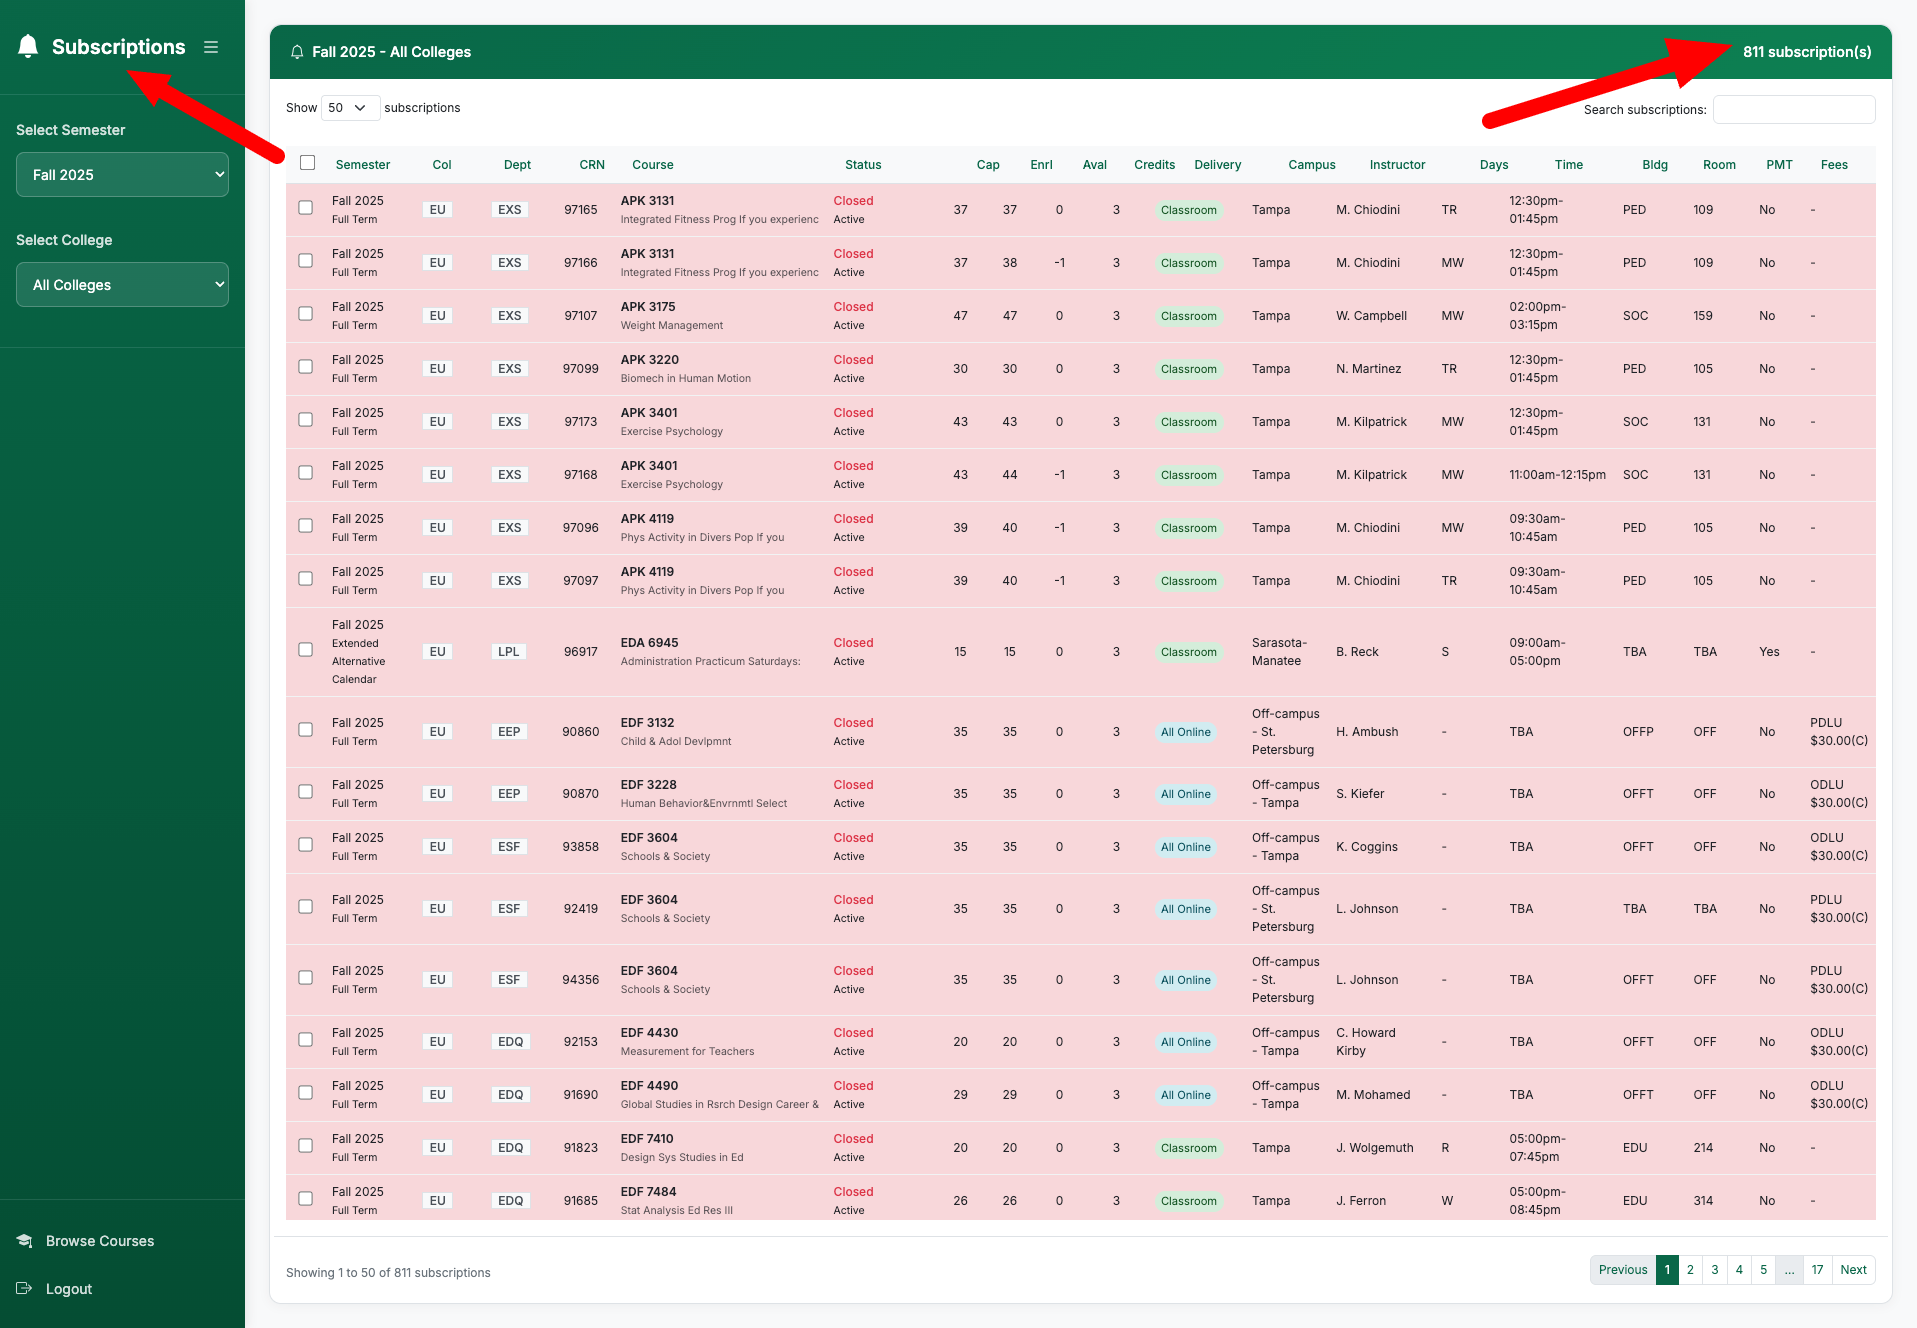The height and width of the screenshot is (1328, 1917).
Task: Click instructor name 'W. Campbell'
Action: point(1371,316)
